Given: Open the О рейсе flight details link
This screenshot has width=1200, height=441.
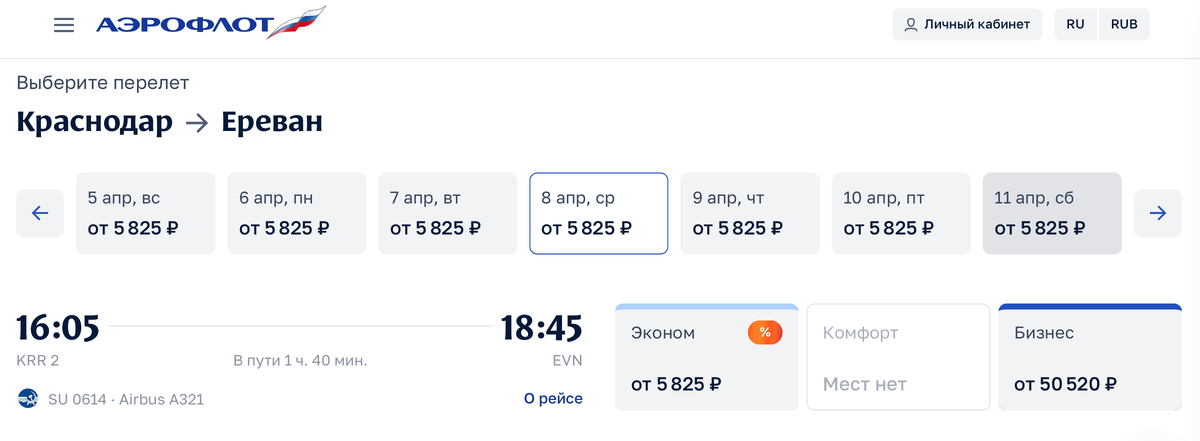Looking at the screenshot, I should point(553,399).
